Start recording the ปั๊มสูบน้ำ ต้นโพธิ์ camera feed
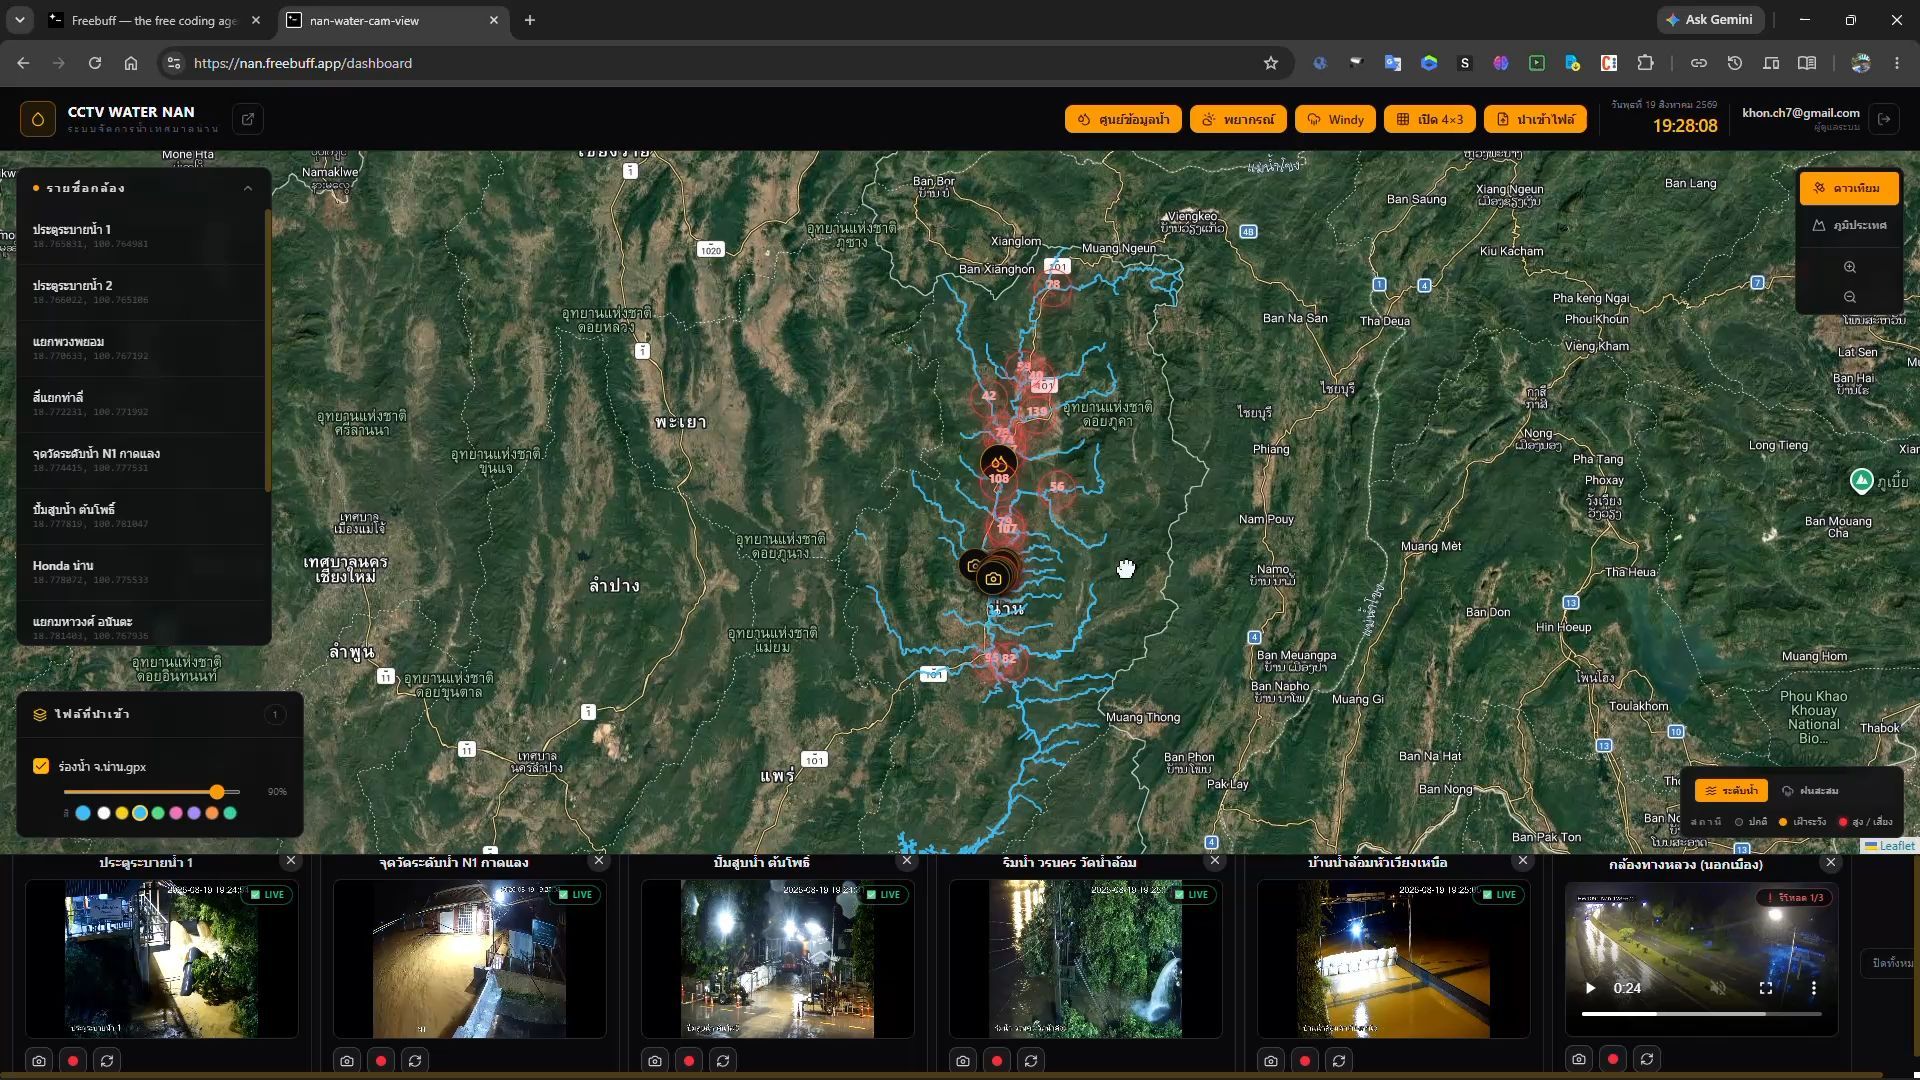 pyautogui.click(x=689, y=1060)
